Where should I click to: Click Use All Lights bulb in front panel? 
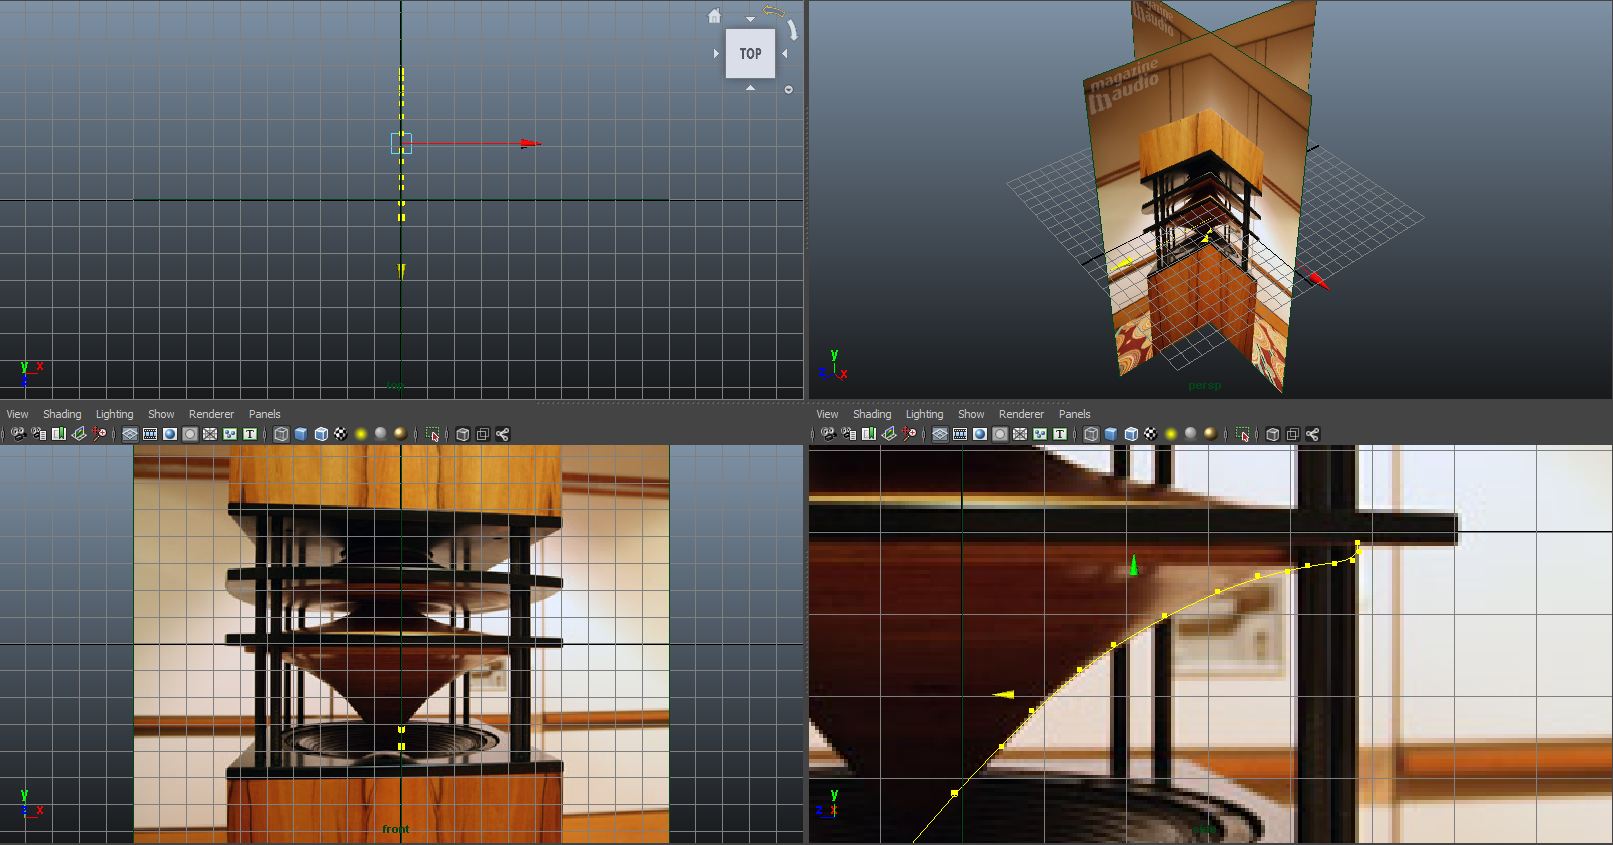361,434
